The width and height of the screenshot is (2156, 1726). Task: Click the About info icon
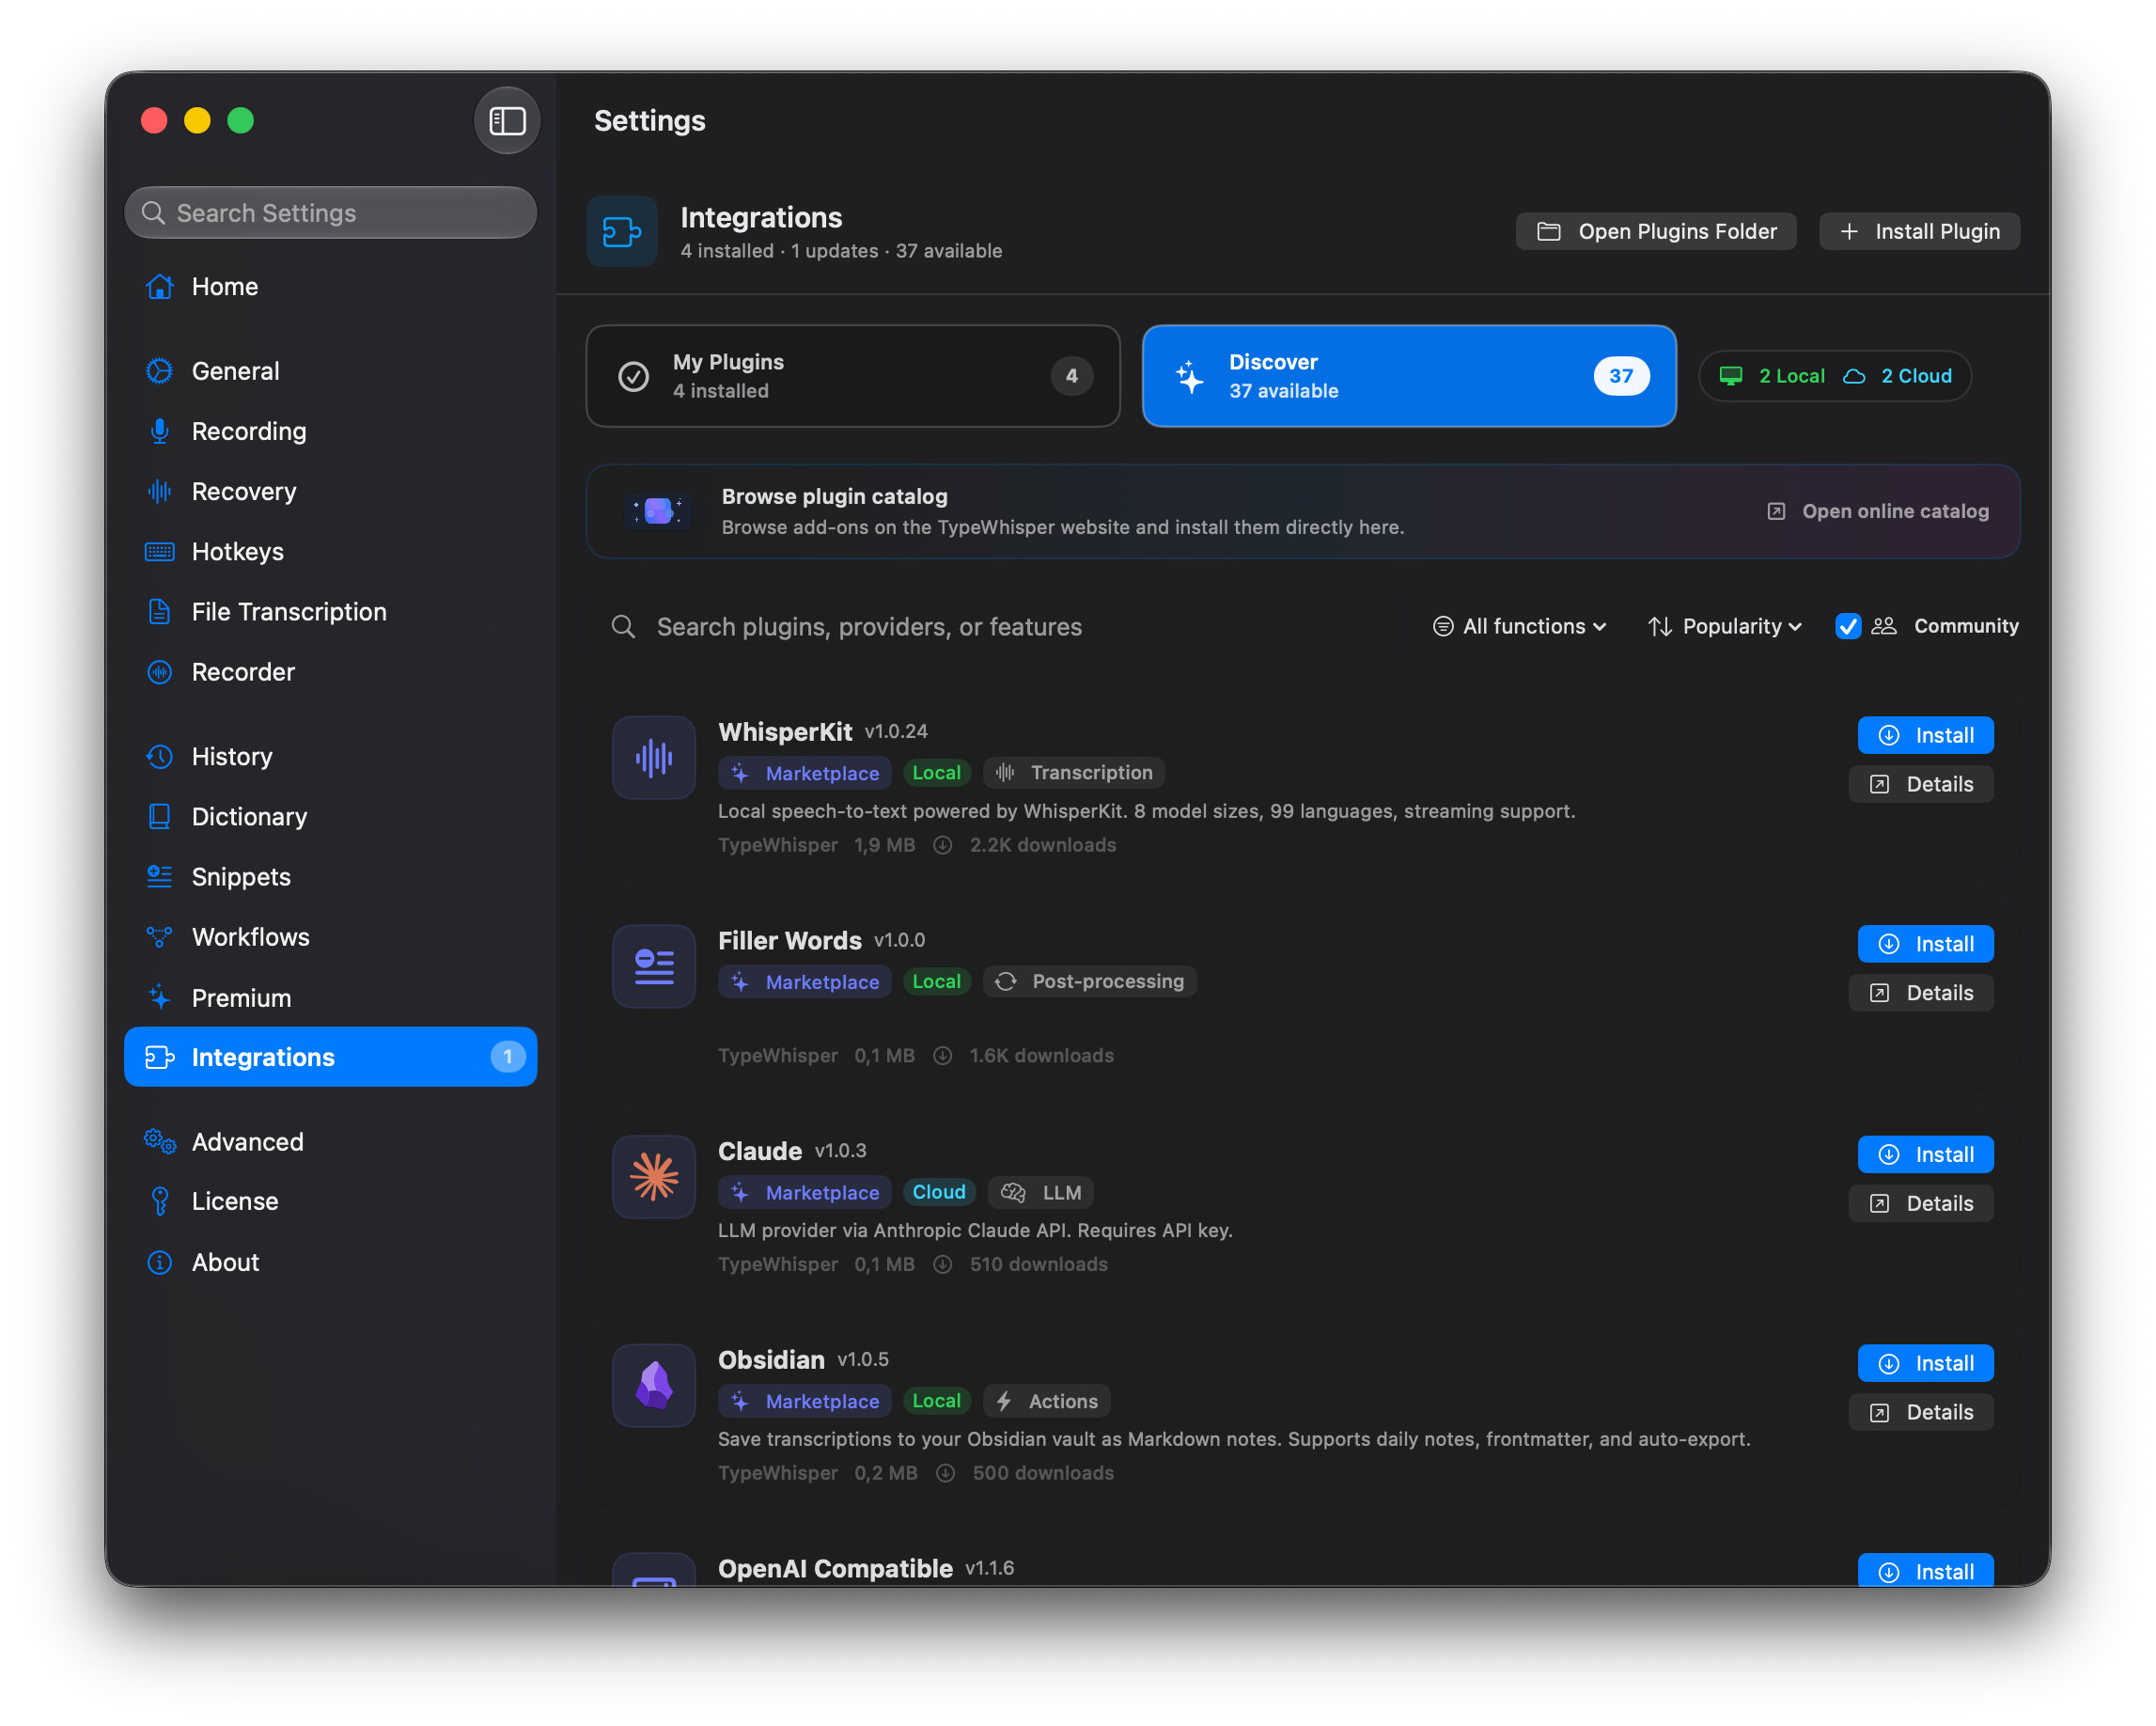click(160, 1262)
